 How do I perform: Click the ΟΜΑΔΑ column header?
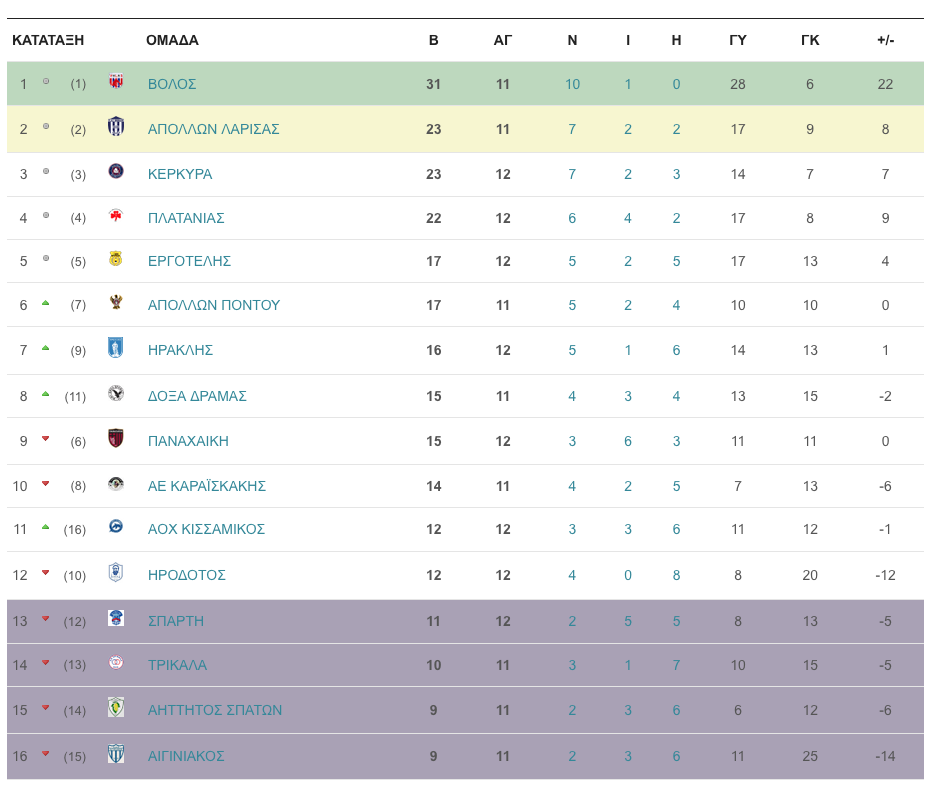172,40
